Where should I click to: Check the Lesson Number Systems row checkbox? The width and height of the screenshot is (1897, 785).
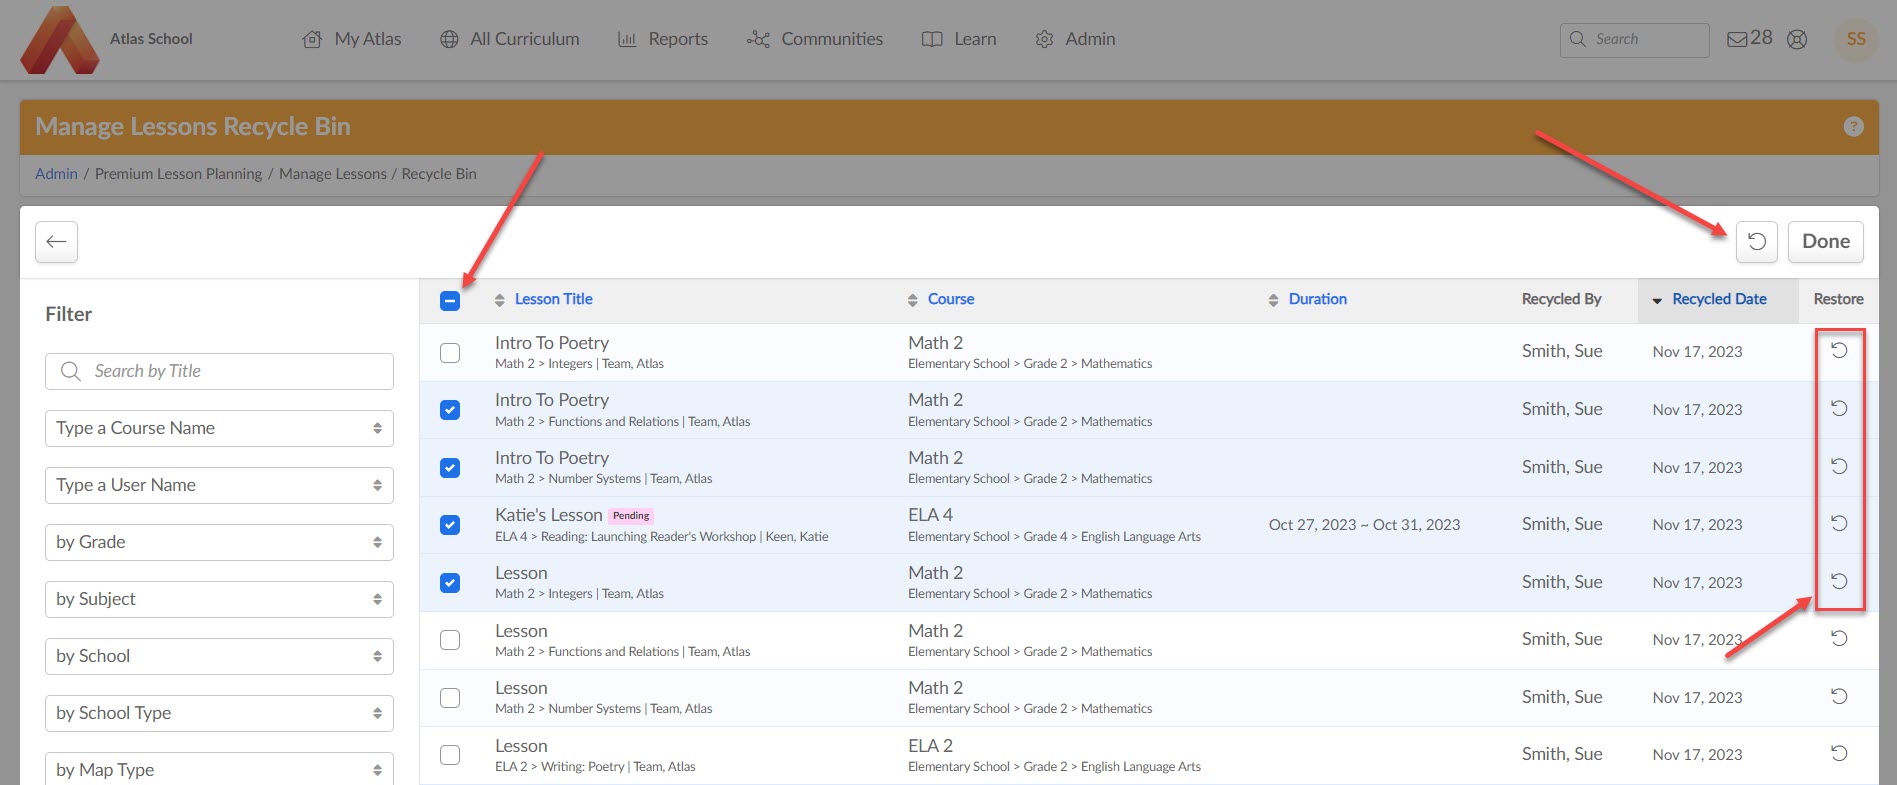point(450,697)
